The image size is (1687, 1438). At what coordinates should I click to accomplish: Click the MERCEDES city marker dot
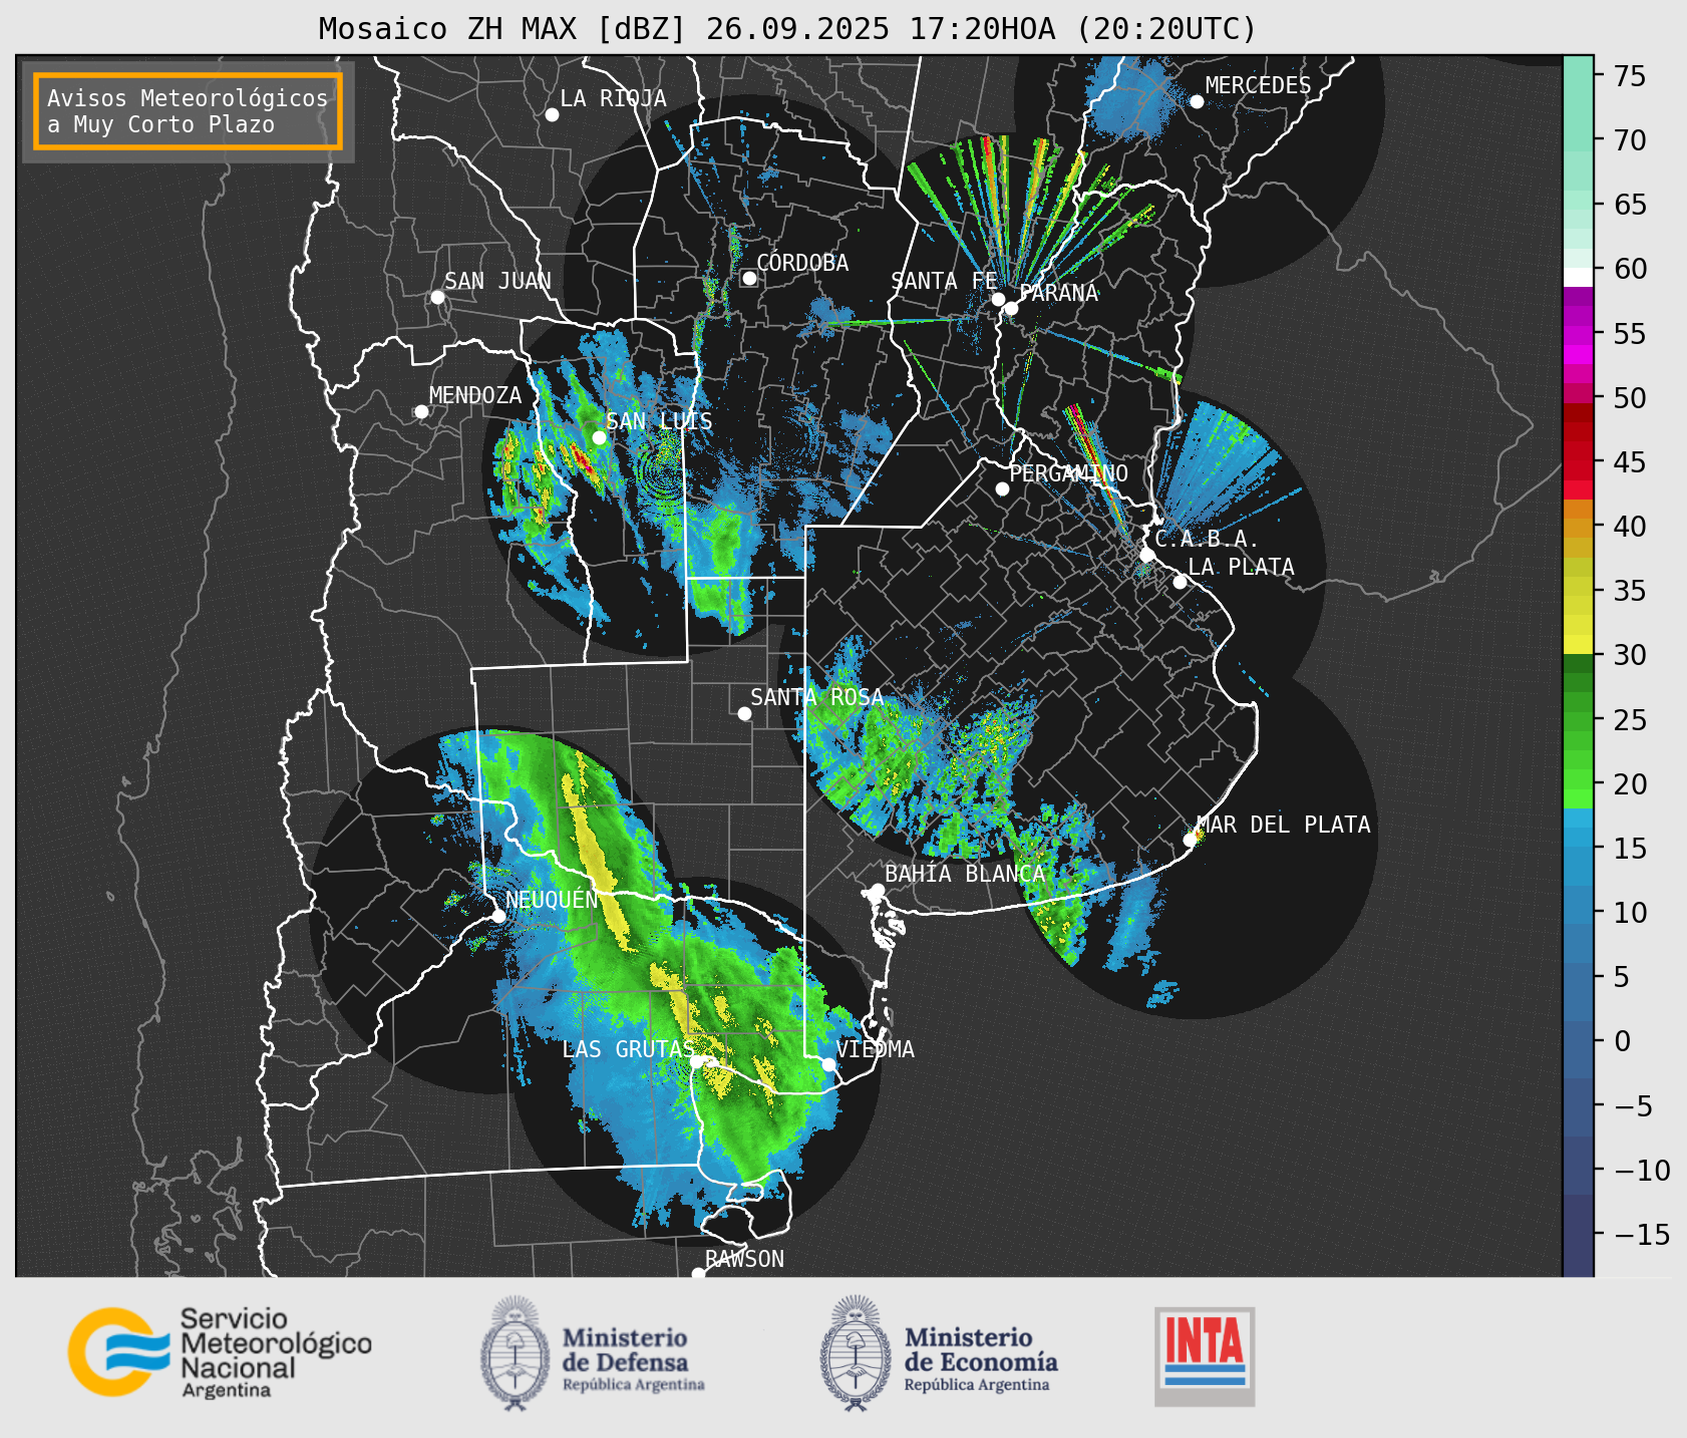click(1196, 102)
